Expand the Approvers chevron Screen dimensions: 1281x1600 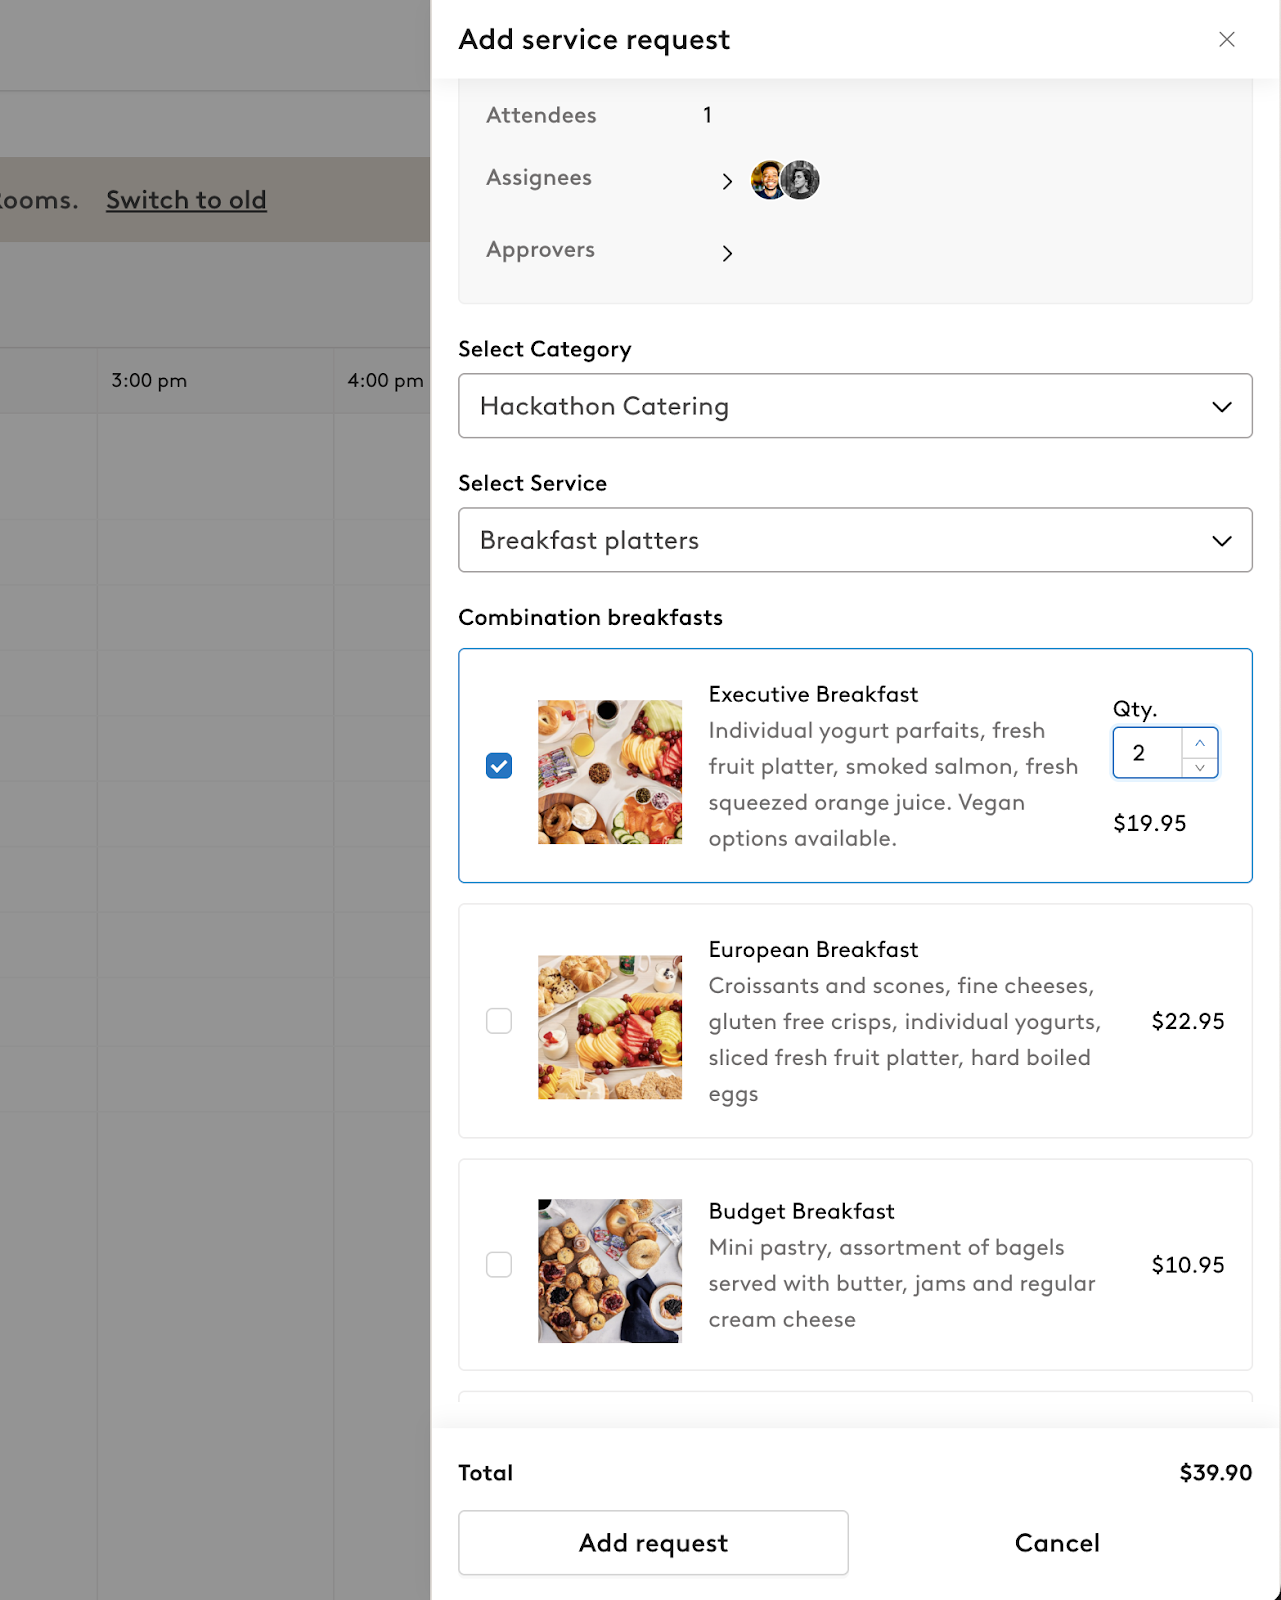point(727,253)
